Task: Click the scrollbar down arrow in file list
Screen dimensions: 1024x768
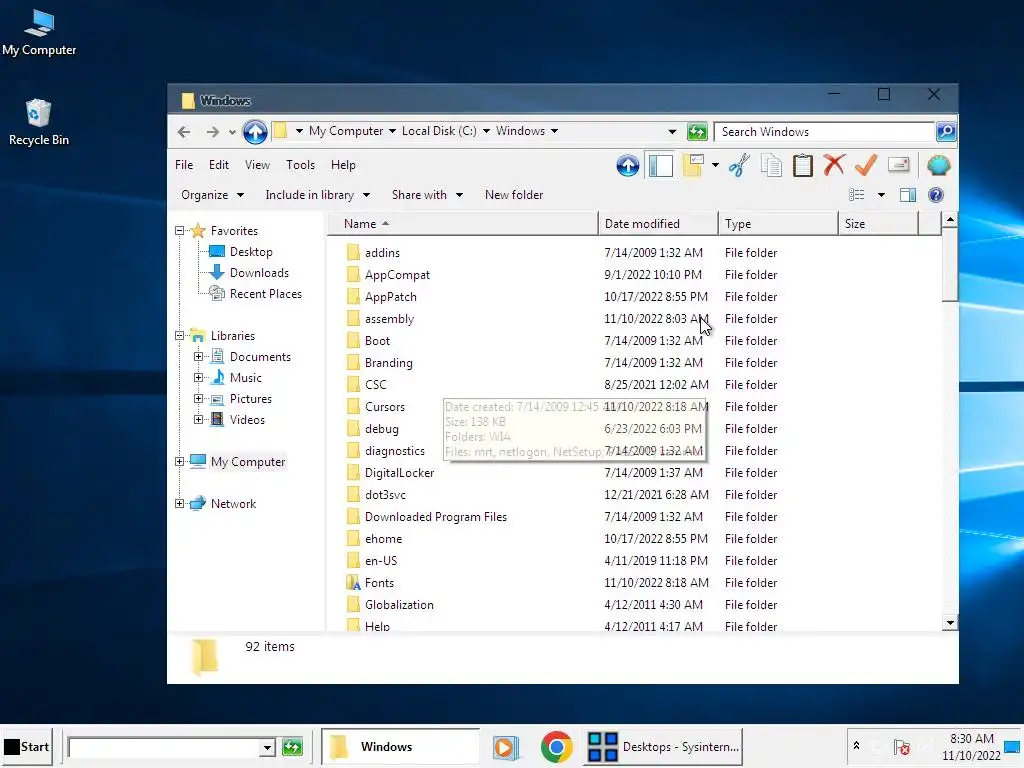Action: [x=950, y=623]
